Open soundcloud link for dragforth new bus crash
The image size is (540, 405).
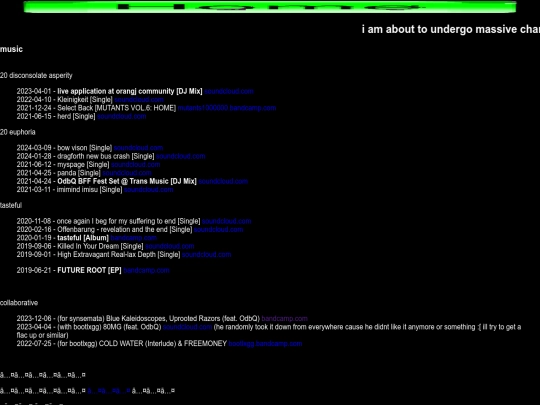point(180,156)
